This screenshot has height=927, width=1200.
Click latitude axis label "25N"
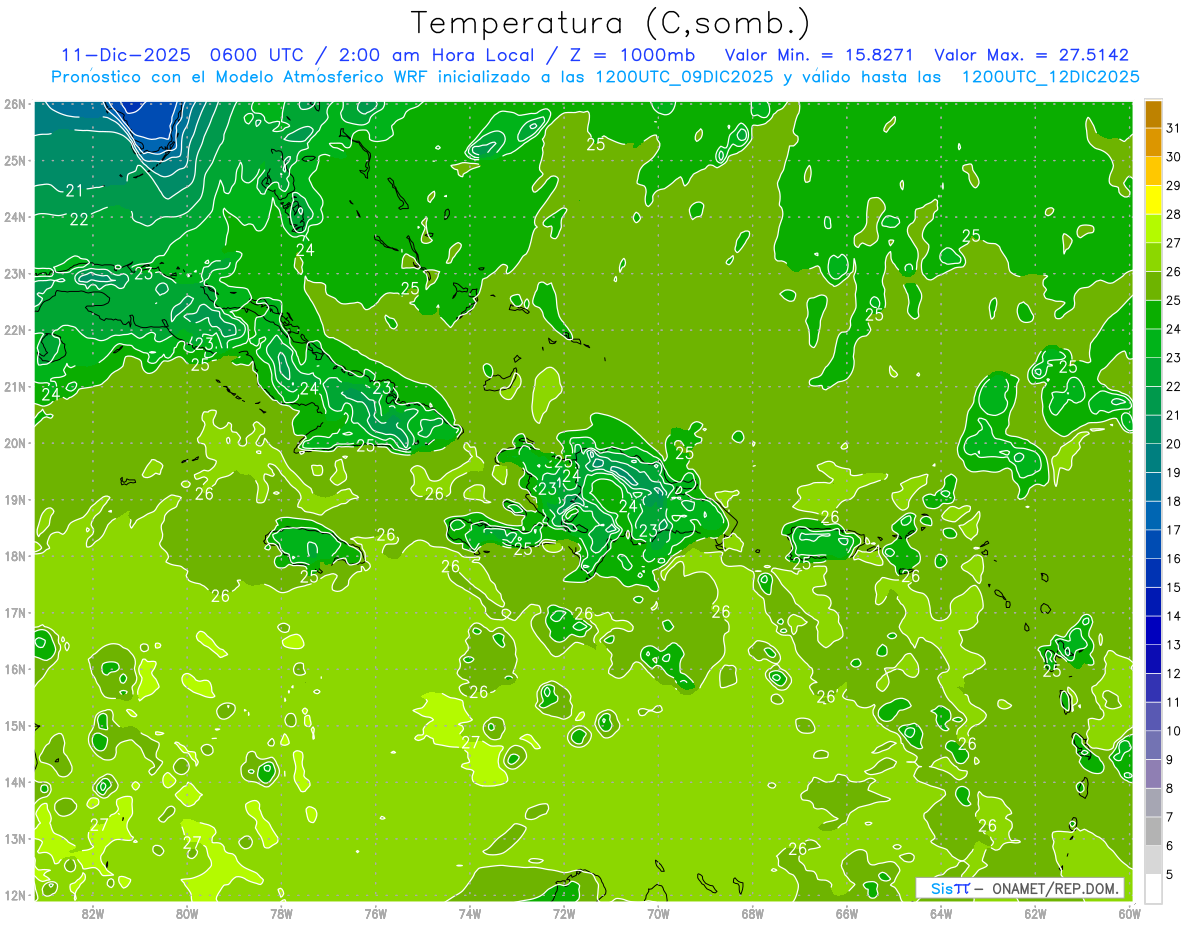coord(15,161)
